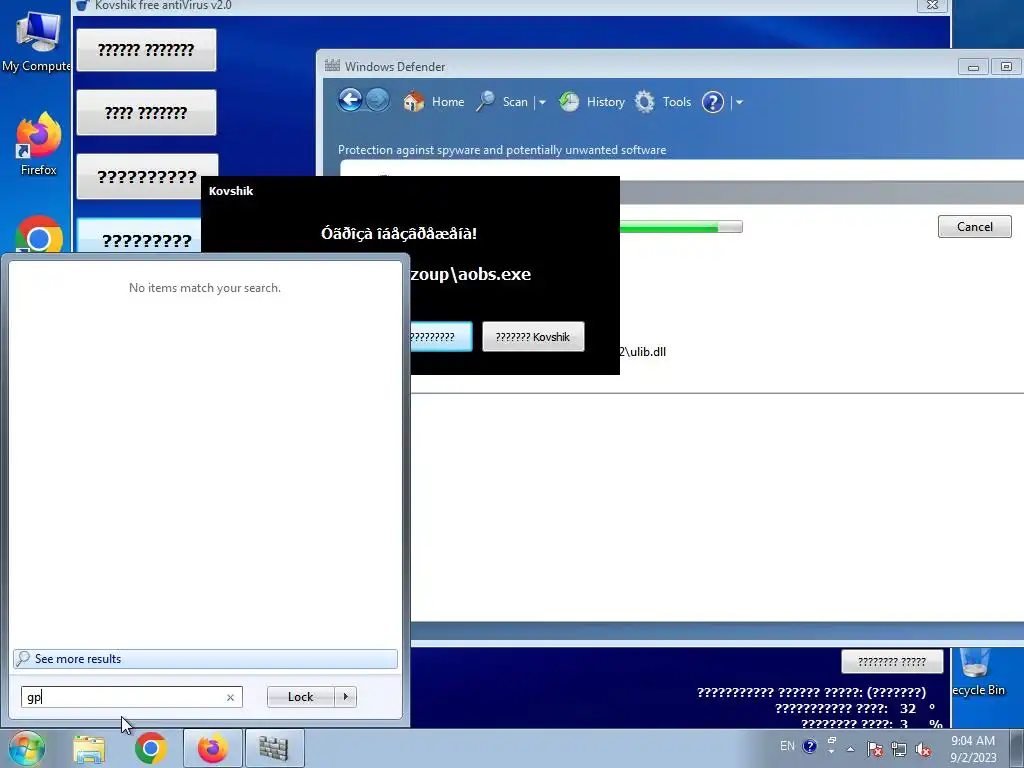Viewport: 1024px width, 768px height.
Task: Switch to Firefox in taskbar
Action: coord(213,748)
